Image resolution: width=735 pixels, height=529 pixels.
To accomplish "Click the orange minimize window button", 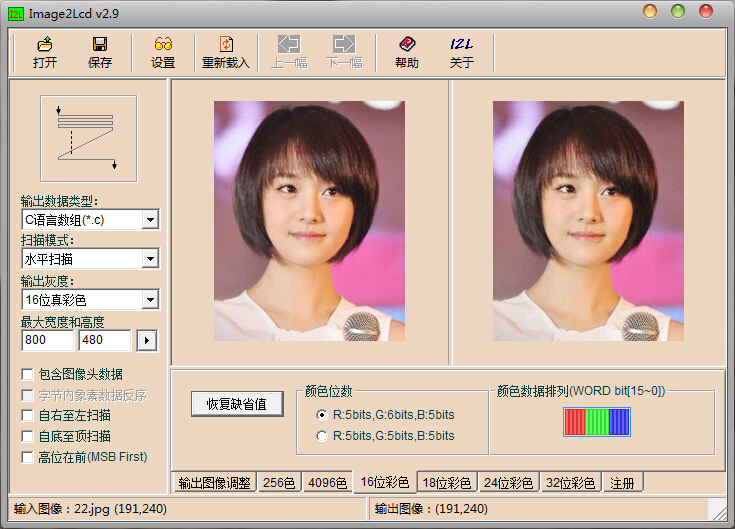I will 650,11.
